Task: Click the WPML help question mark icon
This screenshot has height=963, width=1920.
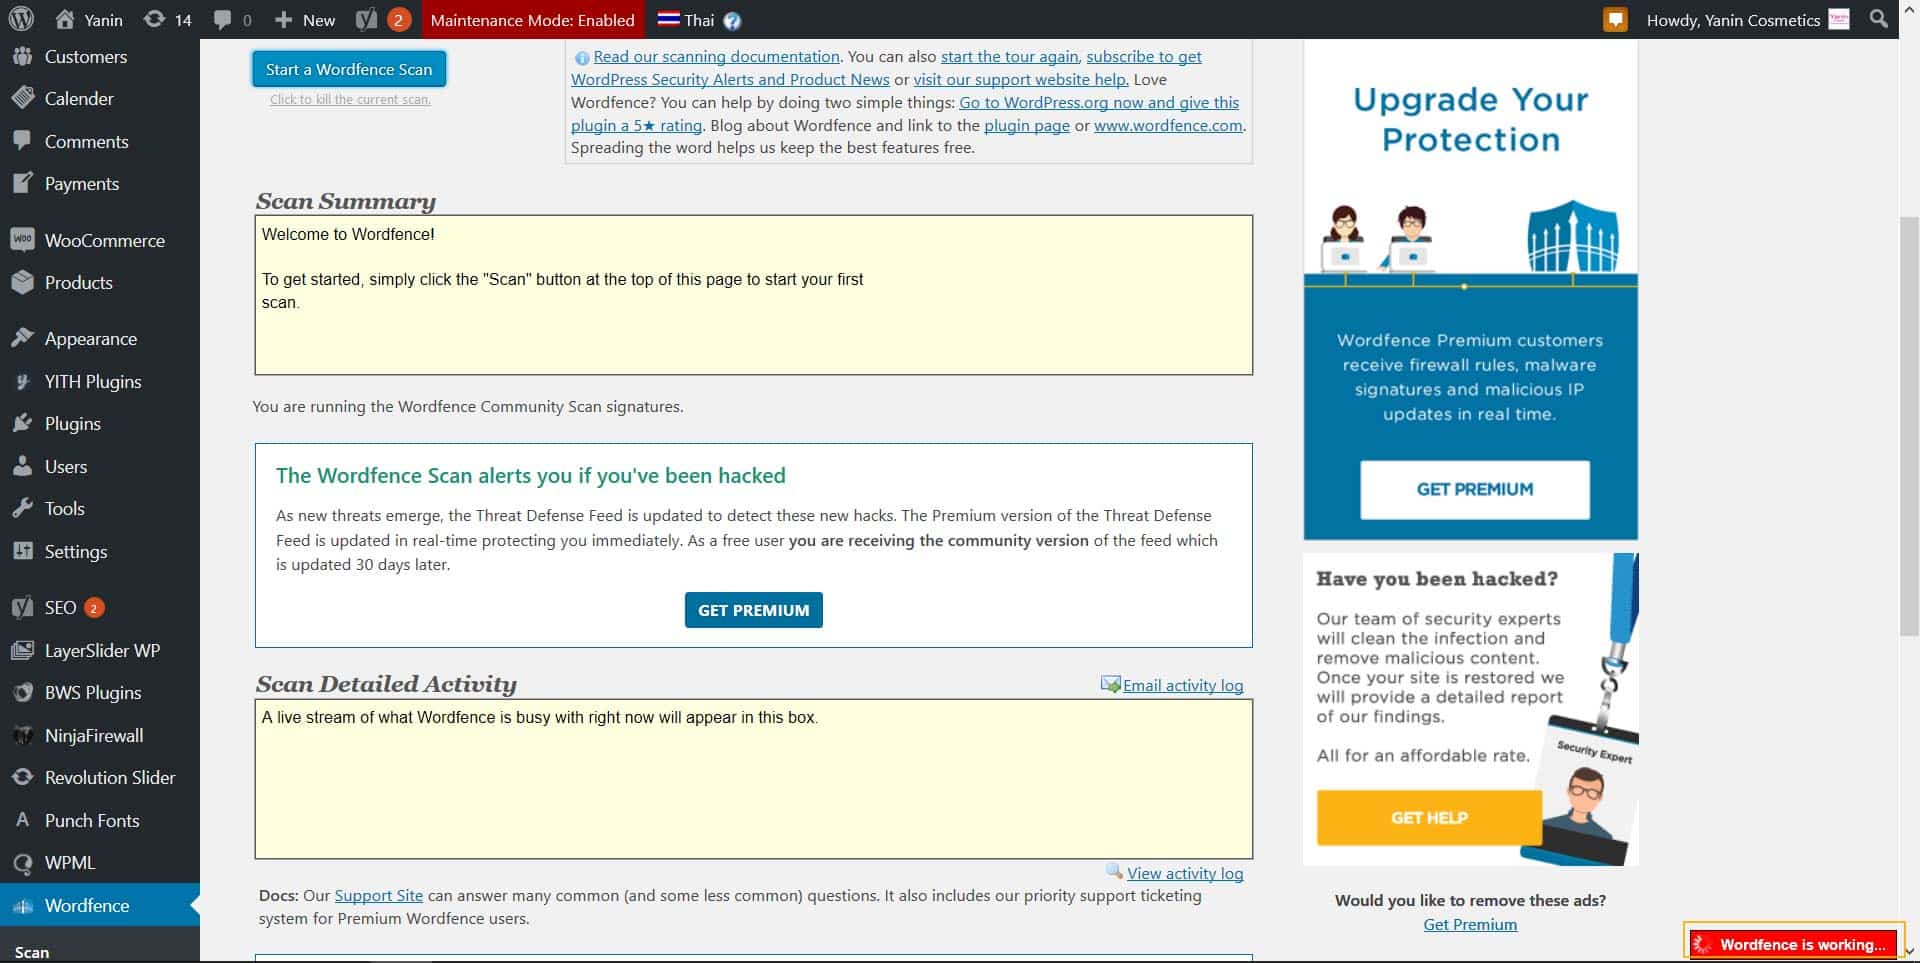Action: (732, 20)
